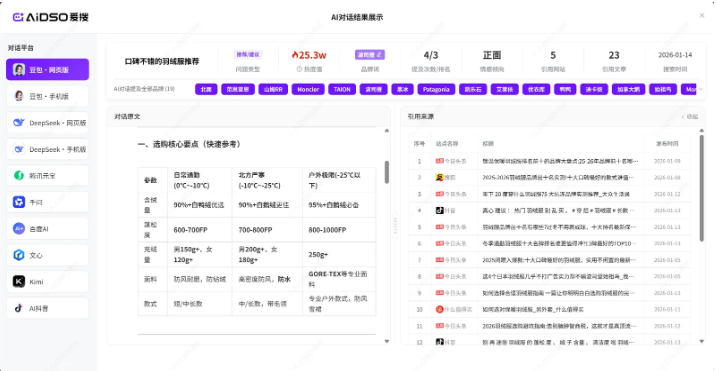Select the Patagonia brand tag
The width and height of the screenshot is (717, 371).
tap(436, 89)
